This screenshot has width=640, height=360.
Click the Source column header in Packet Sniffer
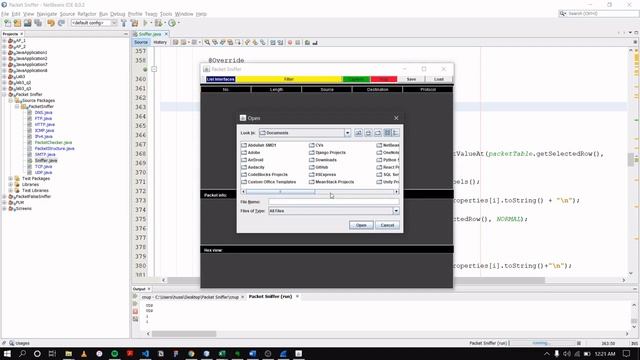pyautogui.click(x=327, y=89)
